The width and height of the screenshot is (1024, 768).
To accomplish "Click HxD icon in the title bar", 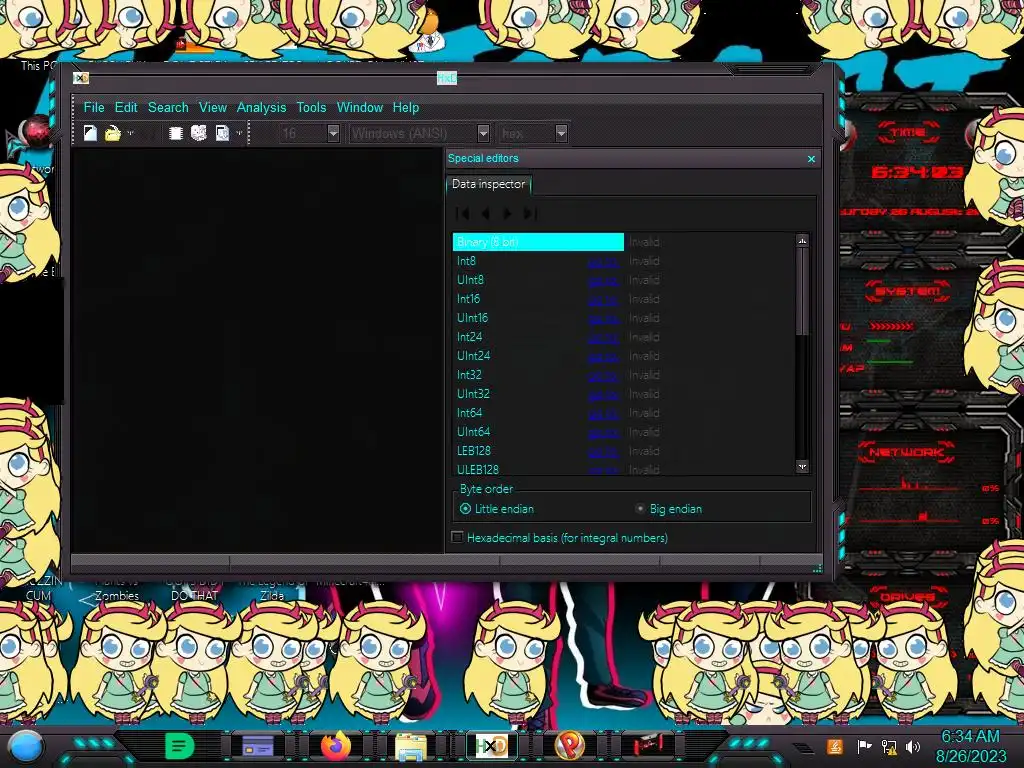I will coord(80,78).
